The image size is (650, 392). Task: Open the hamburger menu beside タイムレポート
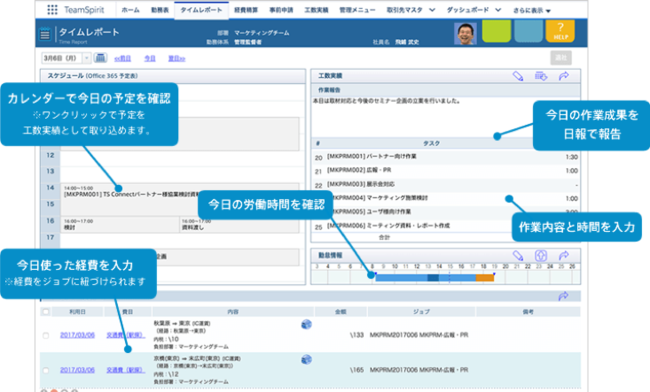coord(45,34)
